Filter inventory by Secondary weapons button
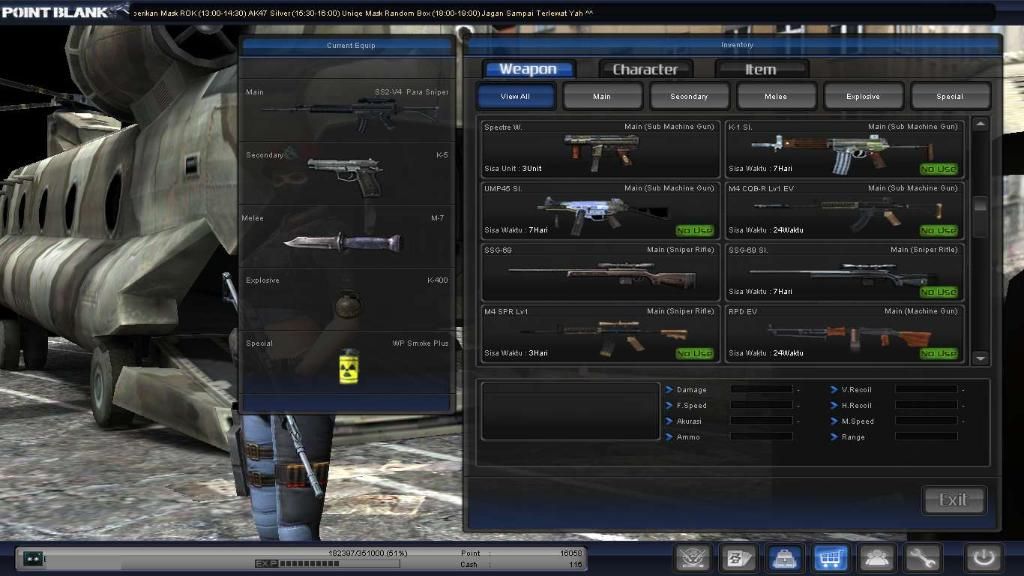Image resolution: width=1024 pixels, height=576 pixels. point(689,96)
